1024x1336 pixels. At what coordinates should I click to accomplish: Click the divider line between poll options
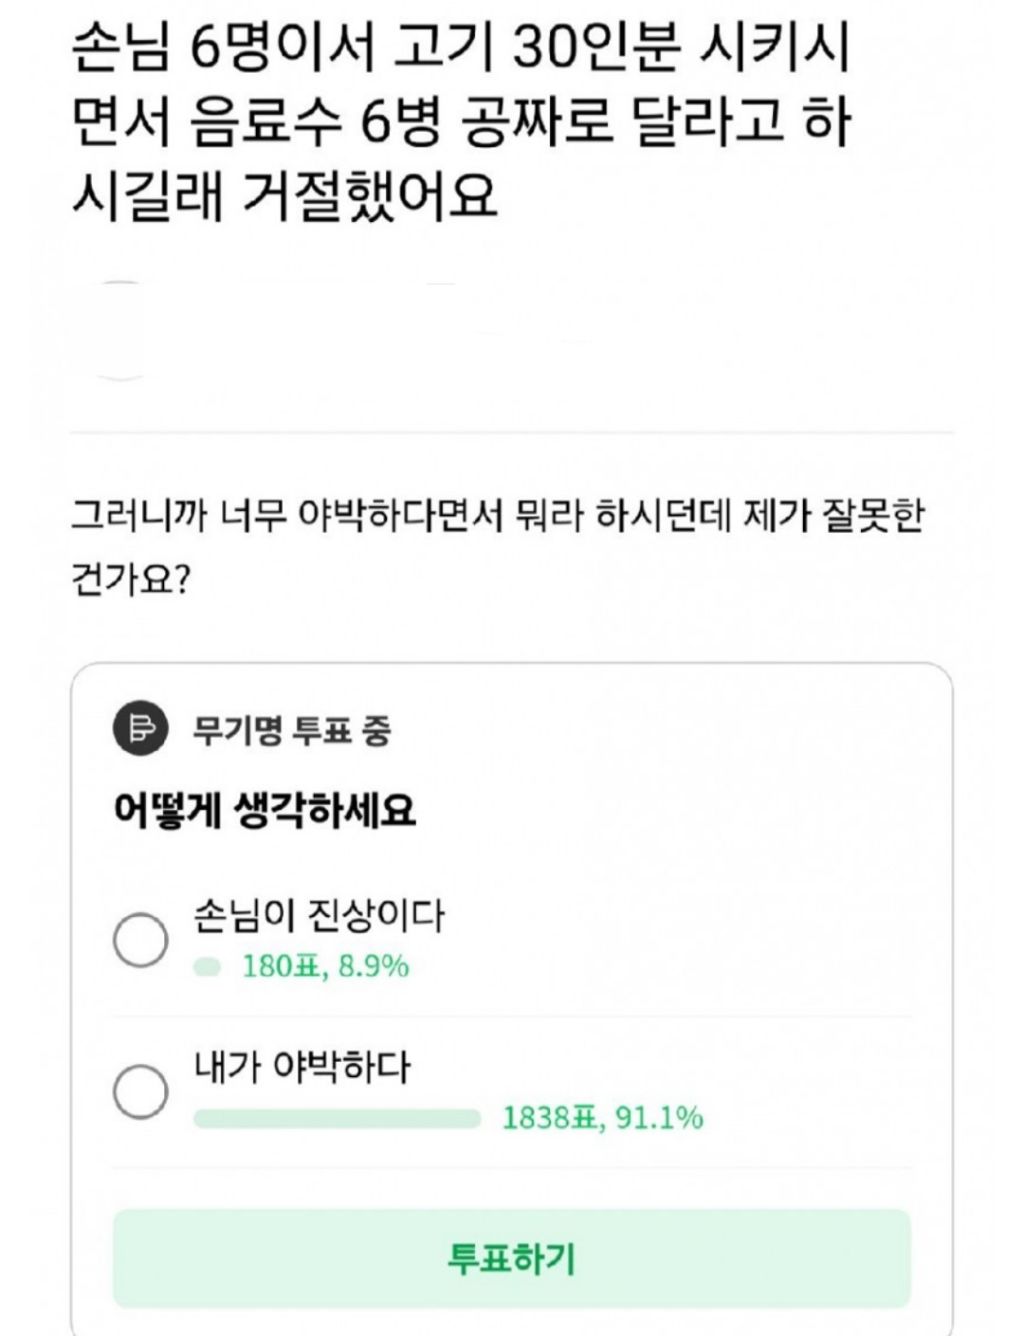tap(511, 1017)
